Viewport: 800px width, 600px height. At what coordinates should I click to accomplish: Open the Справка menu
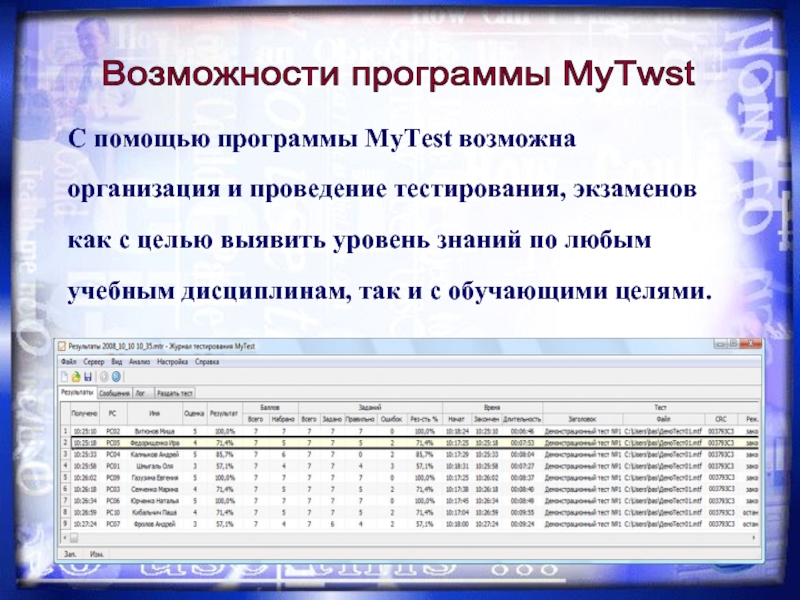[x=207, y=362]
